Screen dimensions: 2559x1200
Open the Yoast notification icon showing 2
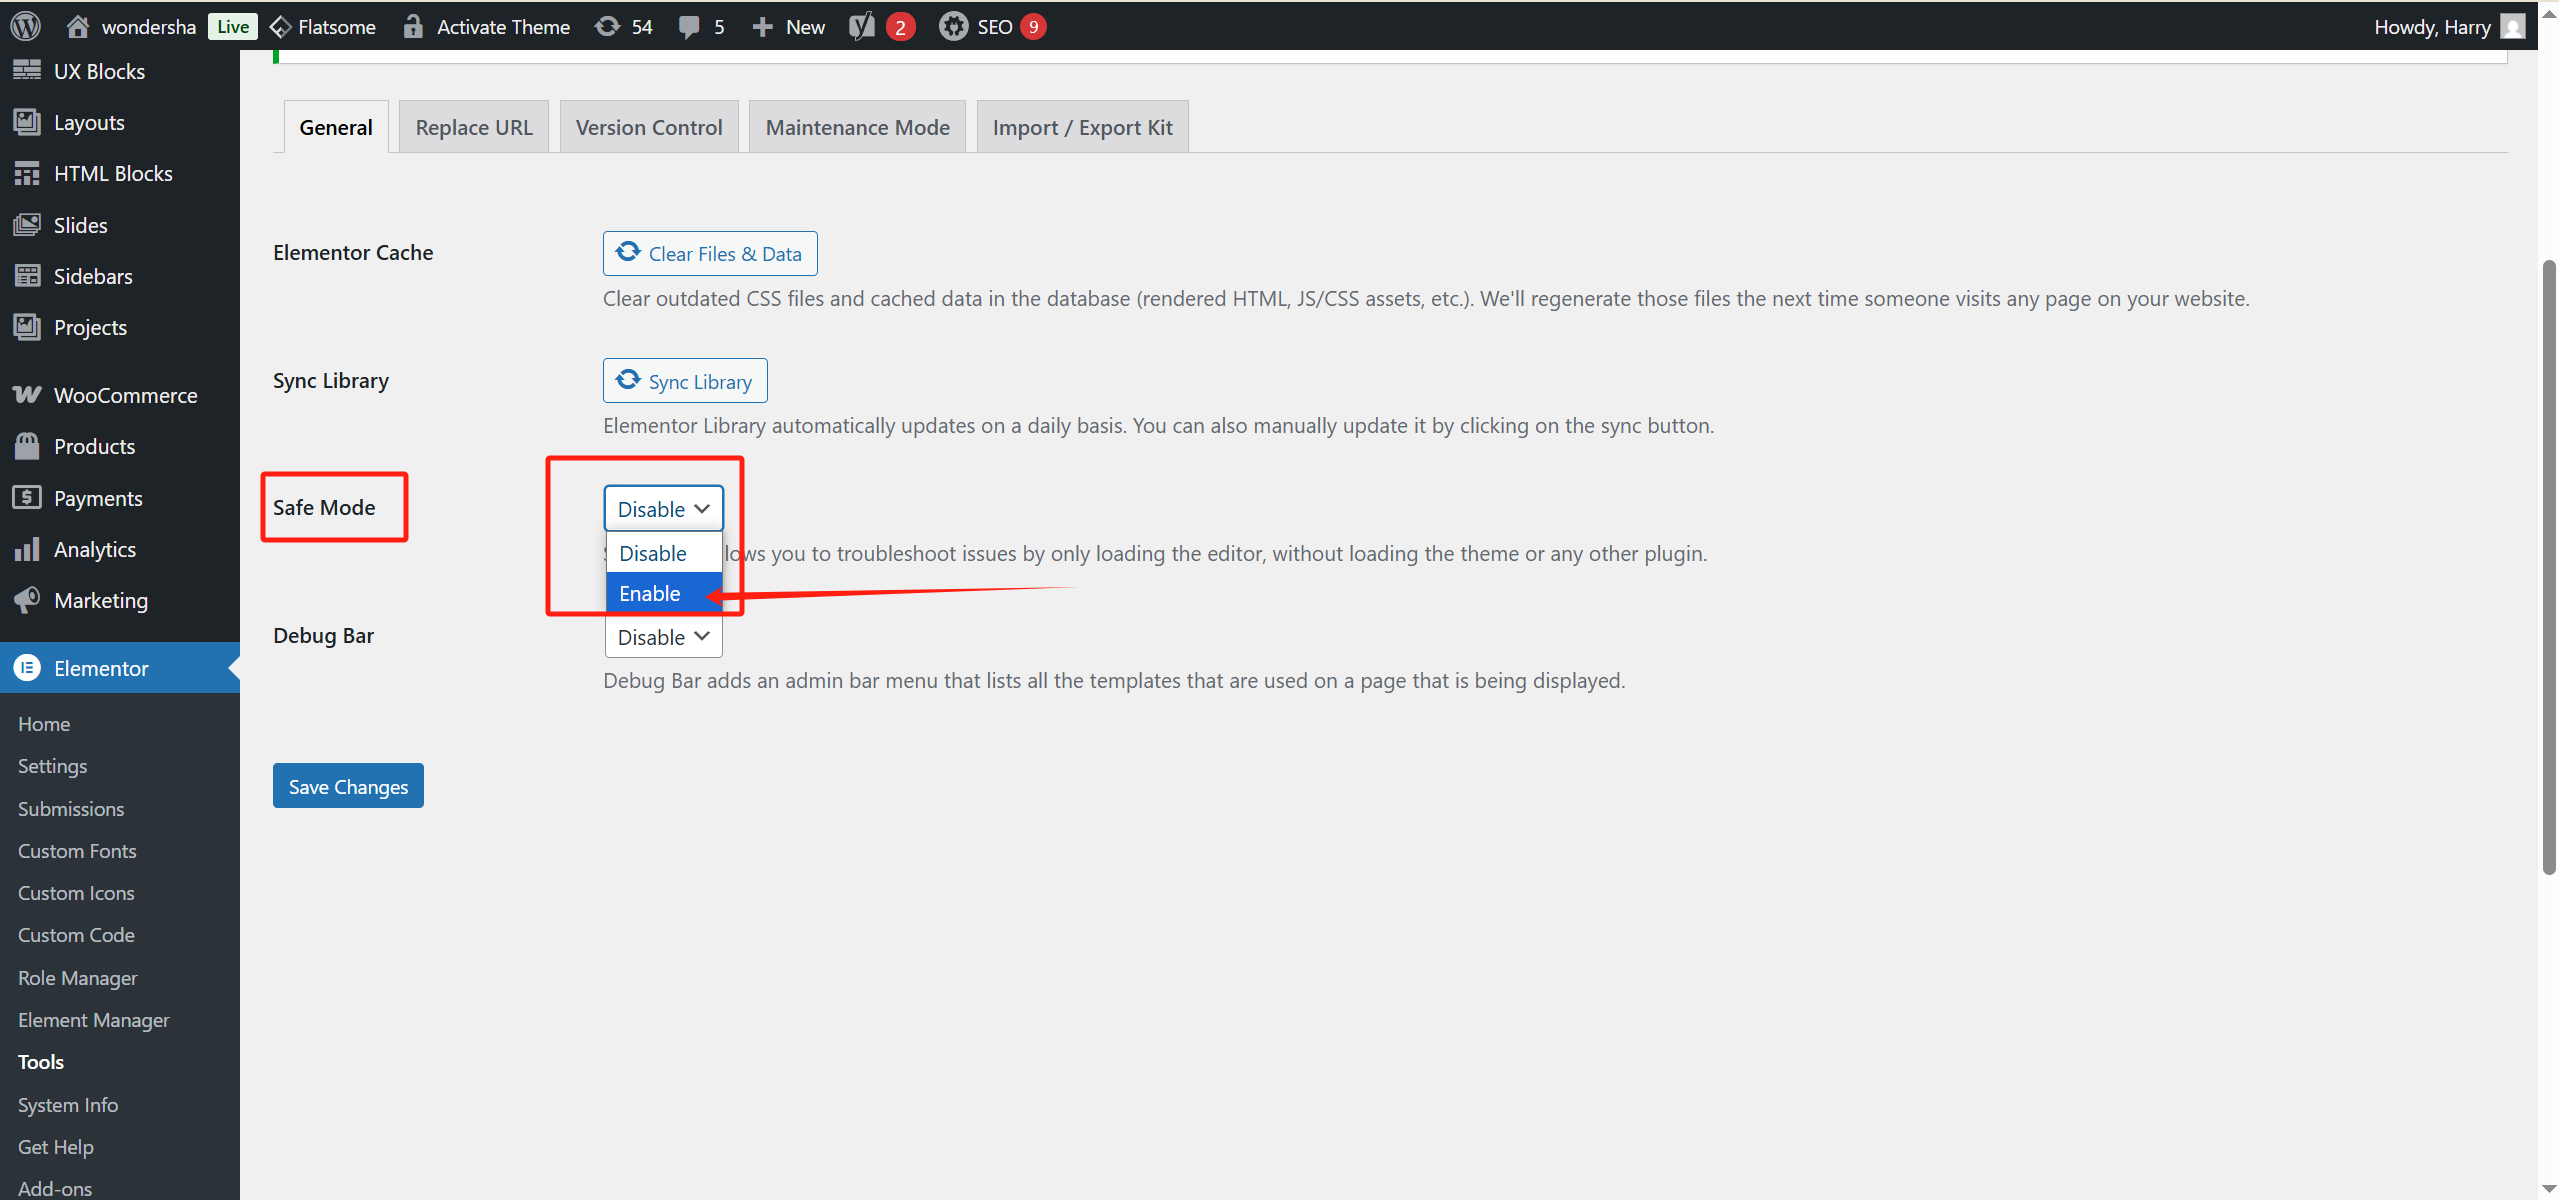pyautogui.click(x=861, y=26)
